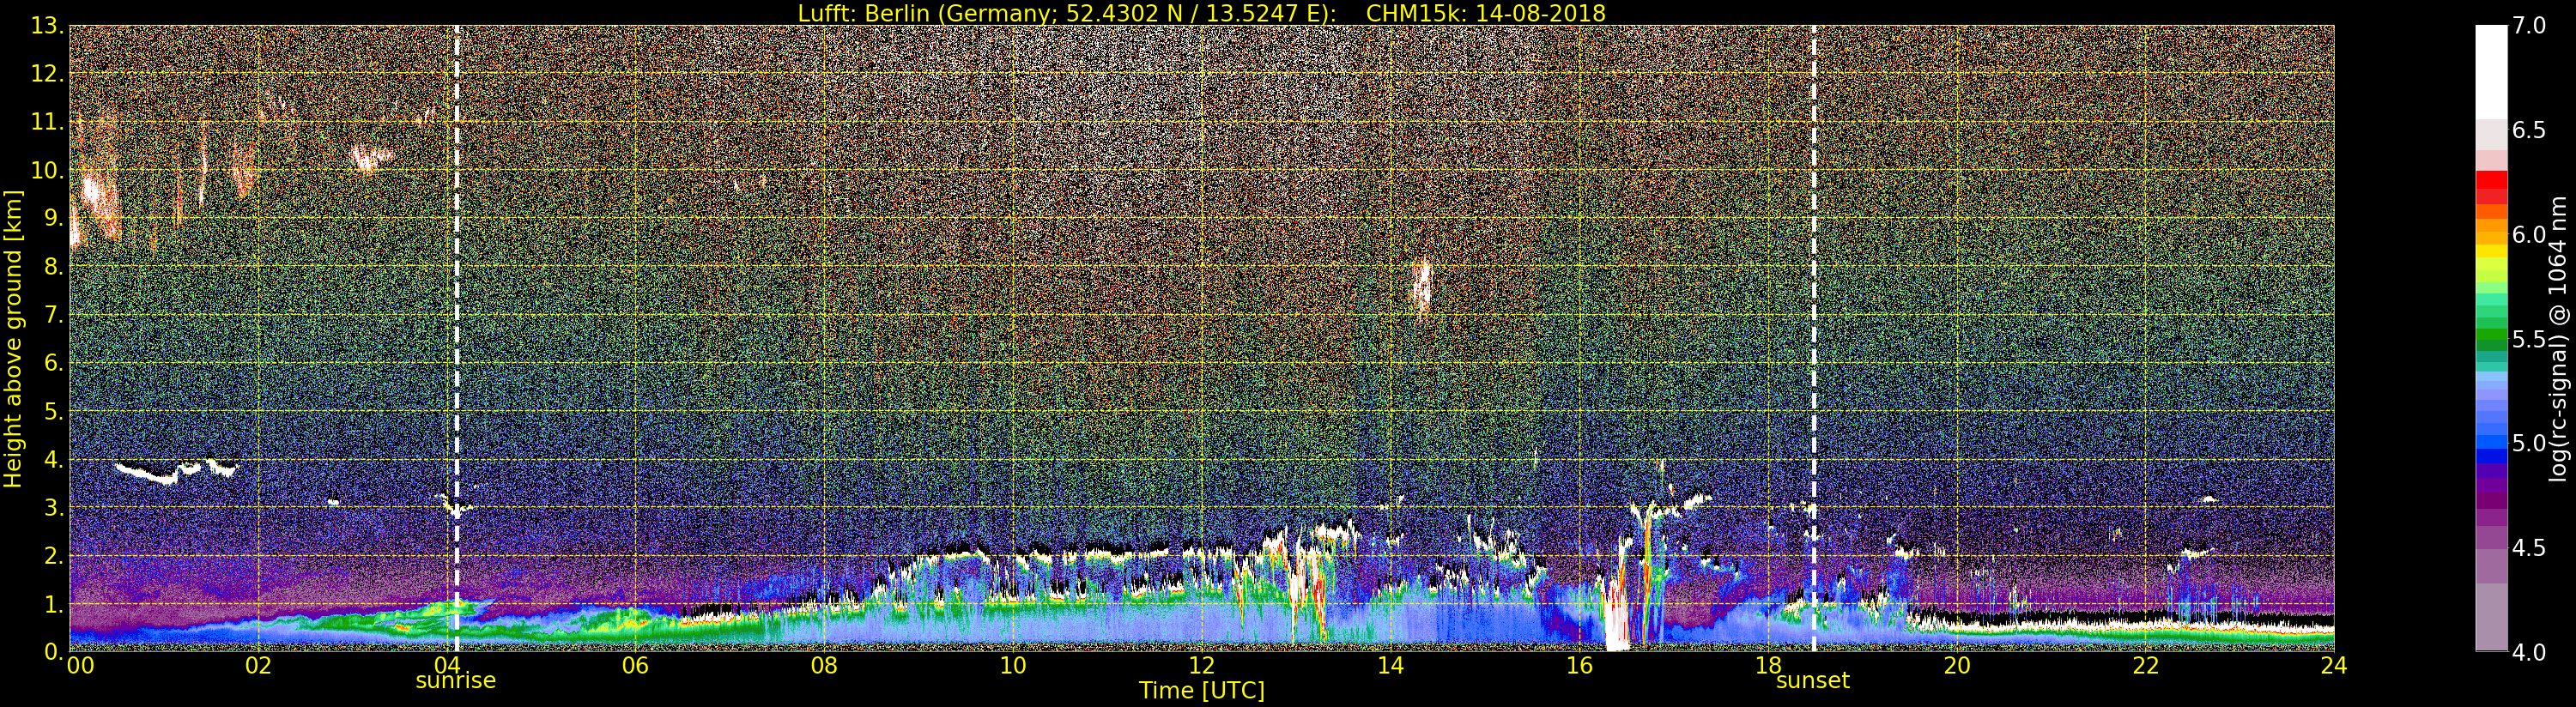Click the "16" time axis tick label

click(x=1579, y=665)
